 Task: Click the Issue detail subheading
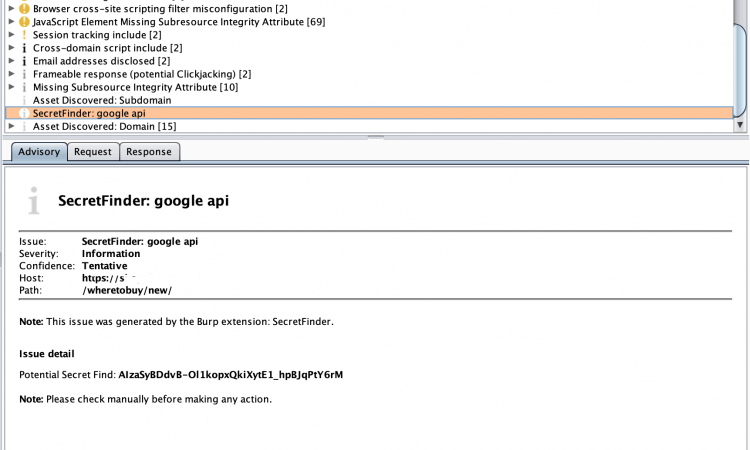pyautogui.click(x=47, y=354)
